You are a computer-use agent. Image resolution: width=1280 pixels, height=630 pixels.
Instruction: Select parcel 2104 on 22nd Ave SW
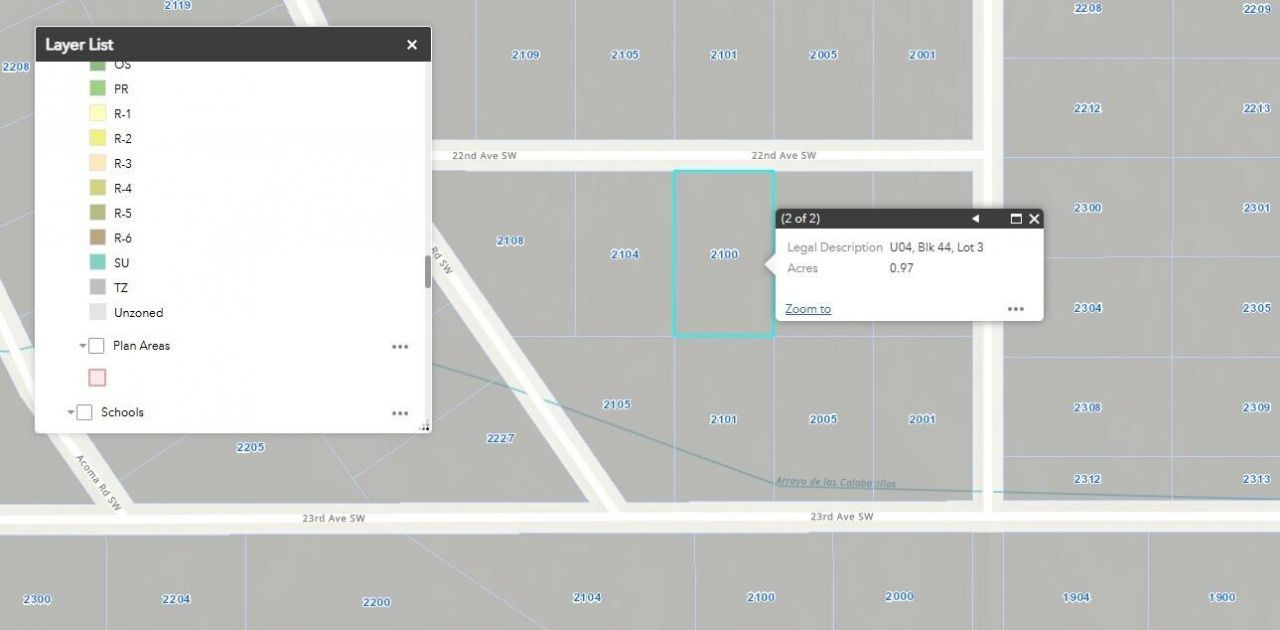coord(625,254)
